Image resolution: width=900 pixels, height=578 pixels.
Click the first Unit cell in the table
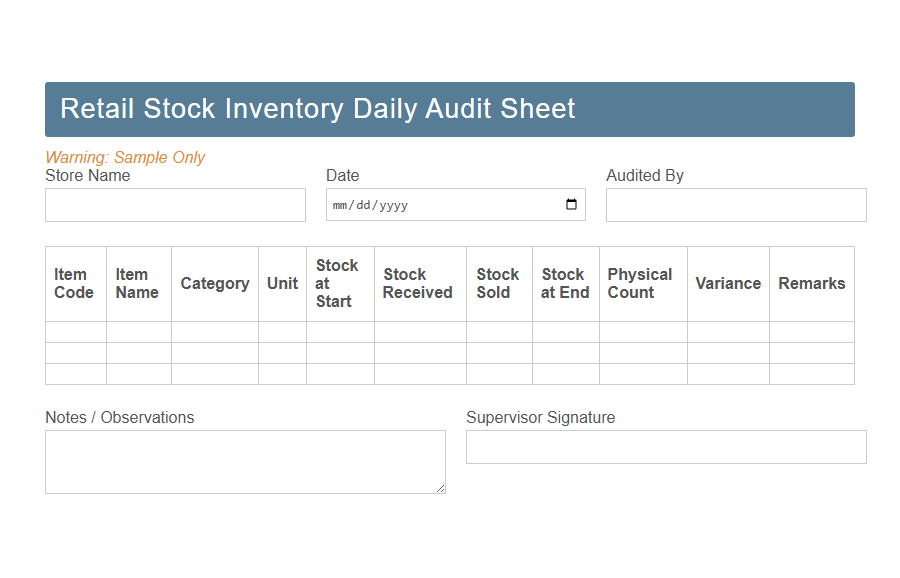point(282,331)
